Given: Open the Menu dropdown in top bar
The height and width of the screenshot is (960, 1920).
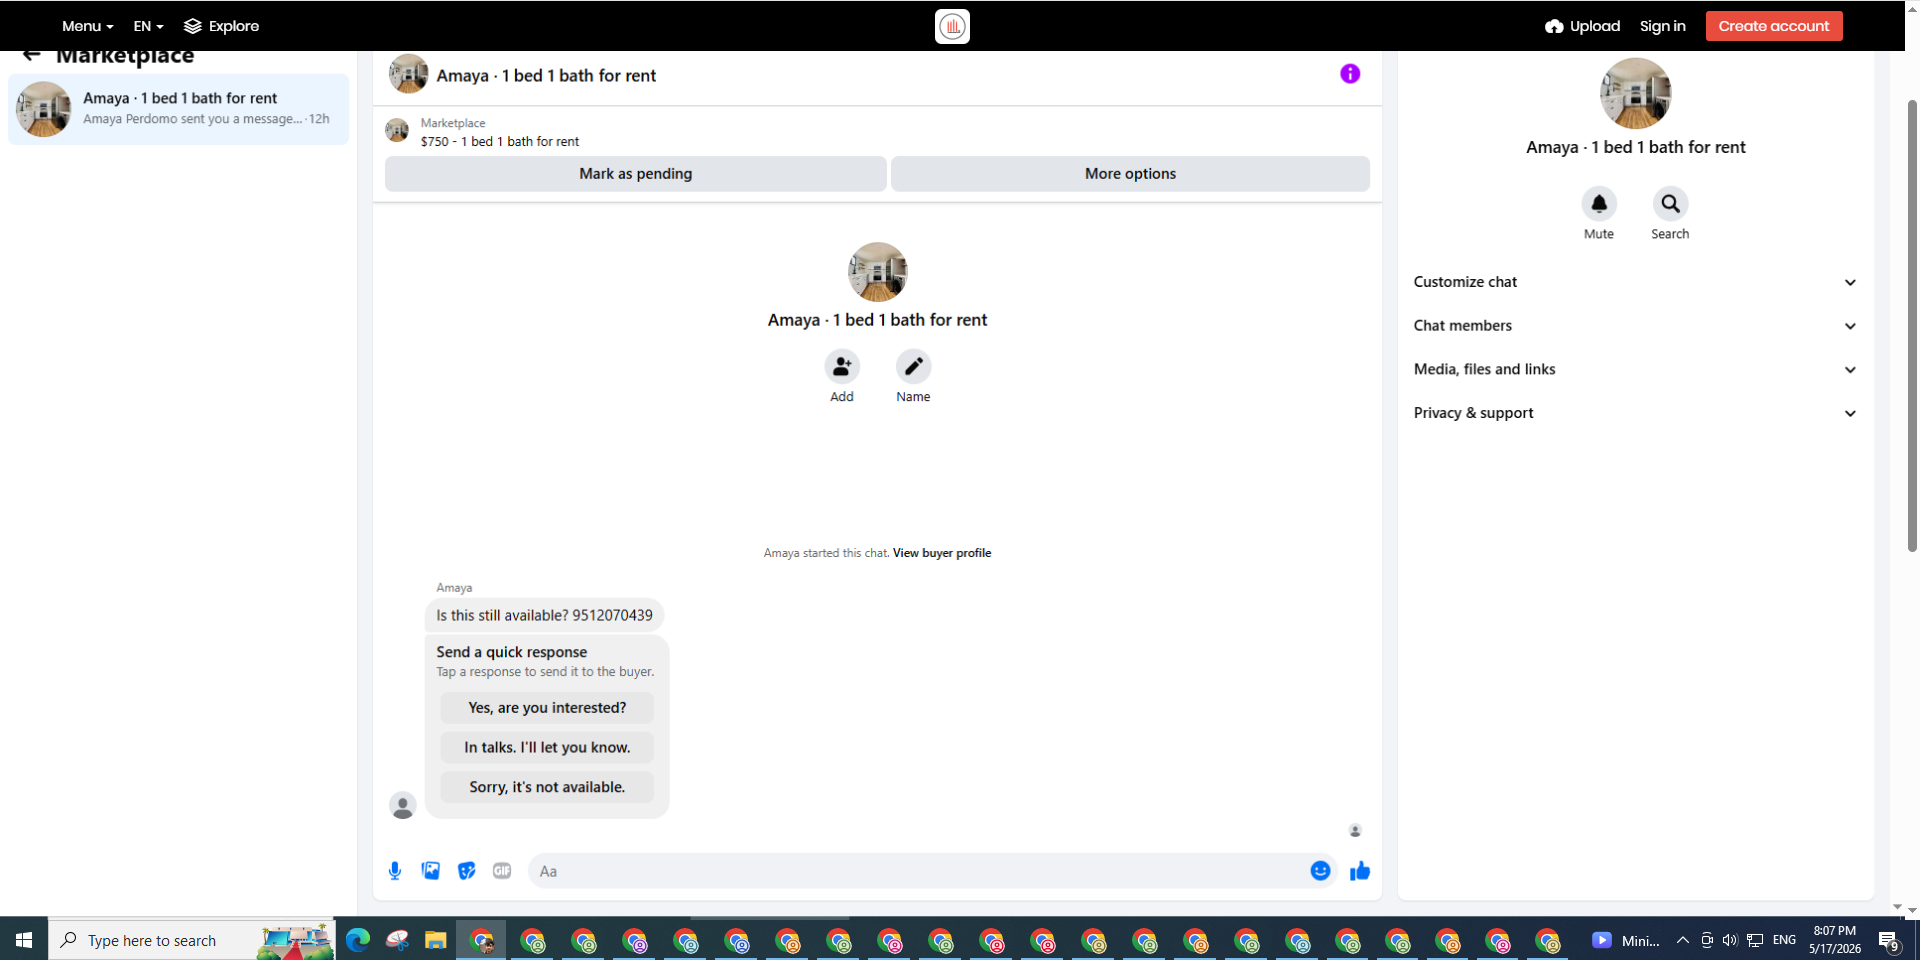Looking at the screenshot, I should coord(88,26).
